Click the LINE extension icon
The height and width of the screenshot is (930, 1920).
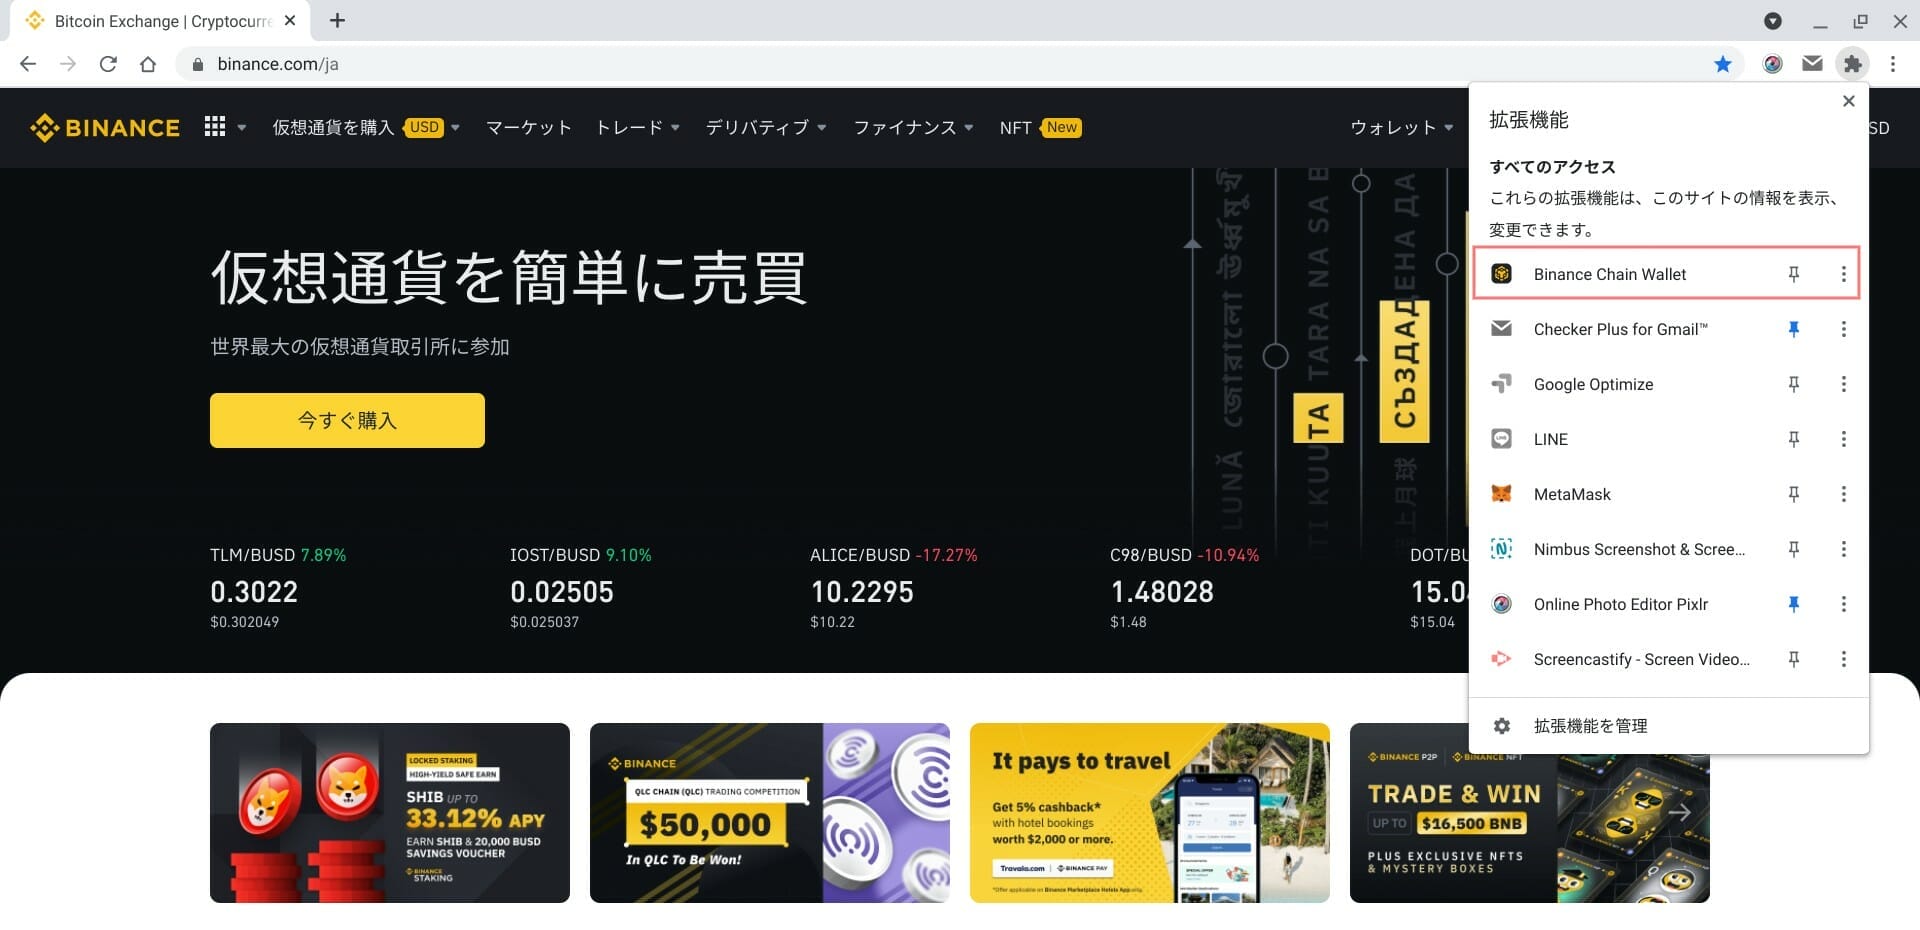tap(1501, 439)
